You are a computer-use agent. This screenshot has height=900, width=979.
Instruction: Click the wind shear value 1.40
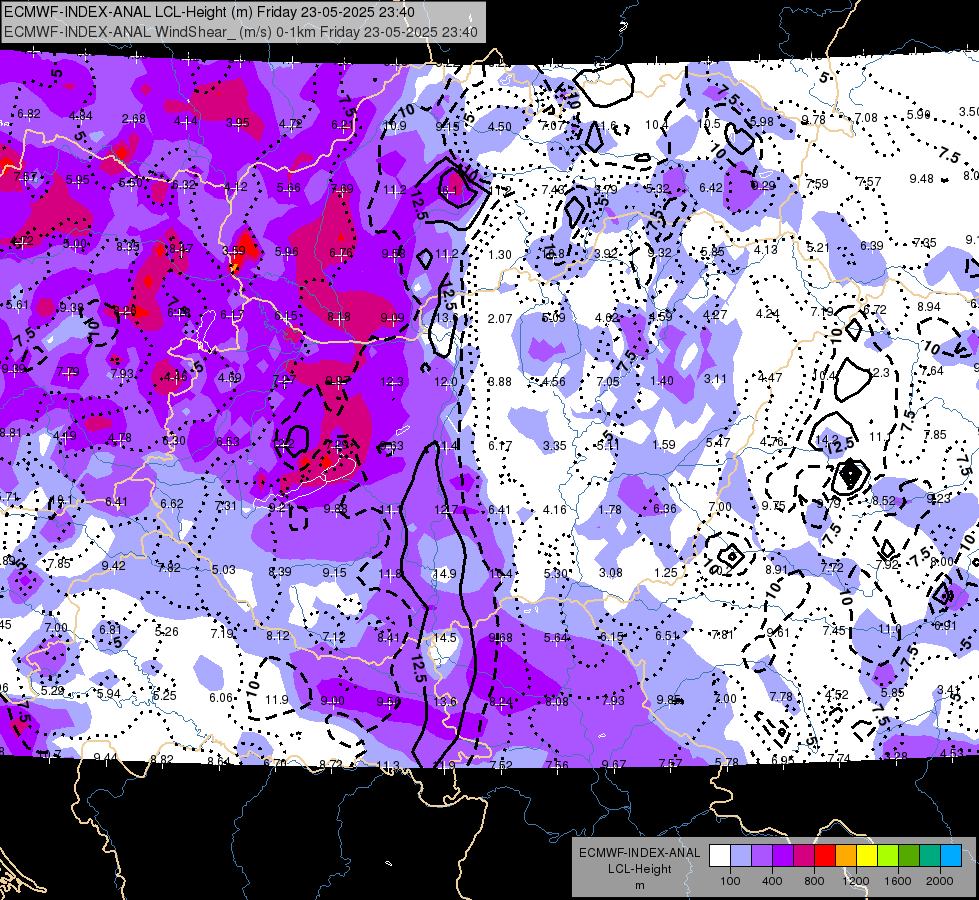point(662,380)
